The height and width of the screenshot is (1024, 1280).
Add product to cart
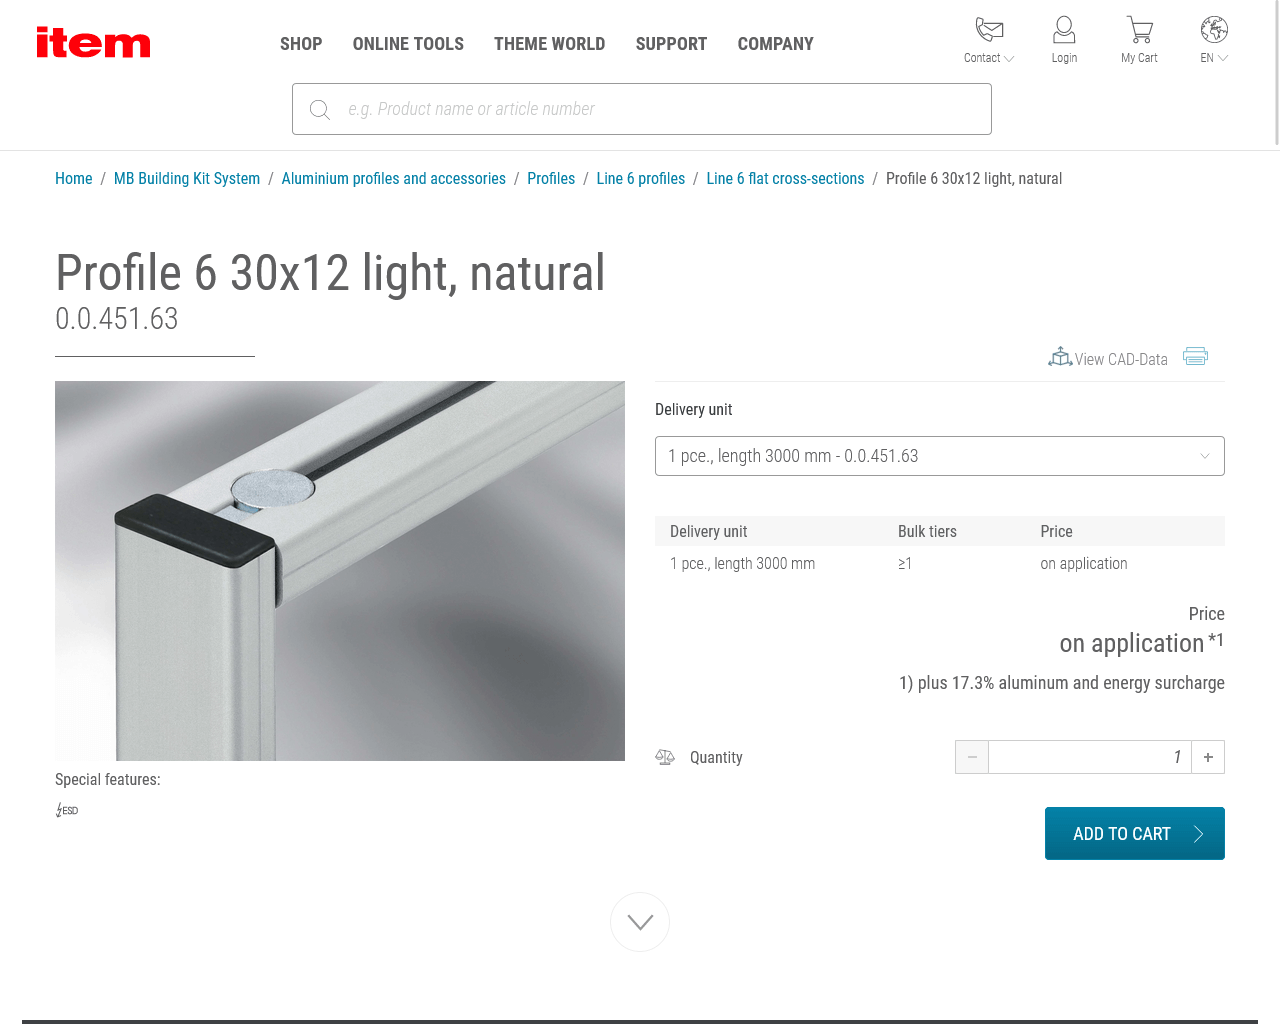tap(1135, 833)
